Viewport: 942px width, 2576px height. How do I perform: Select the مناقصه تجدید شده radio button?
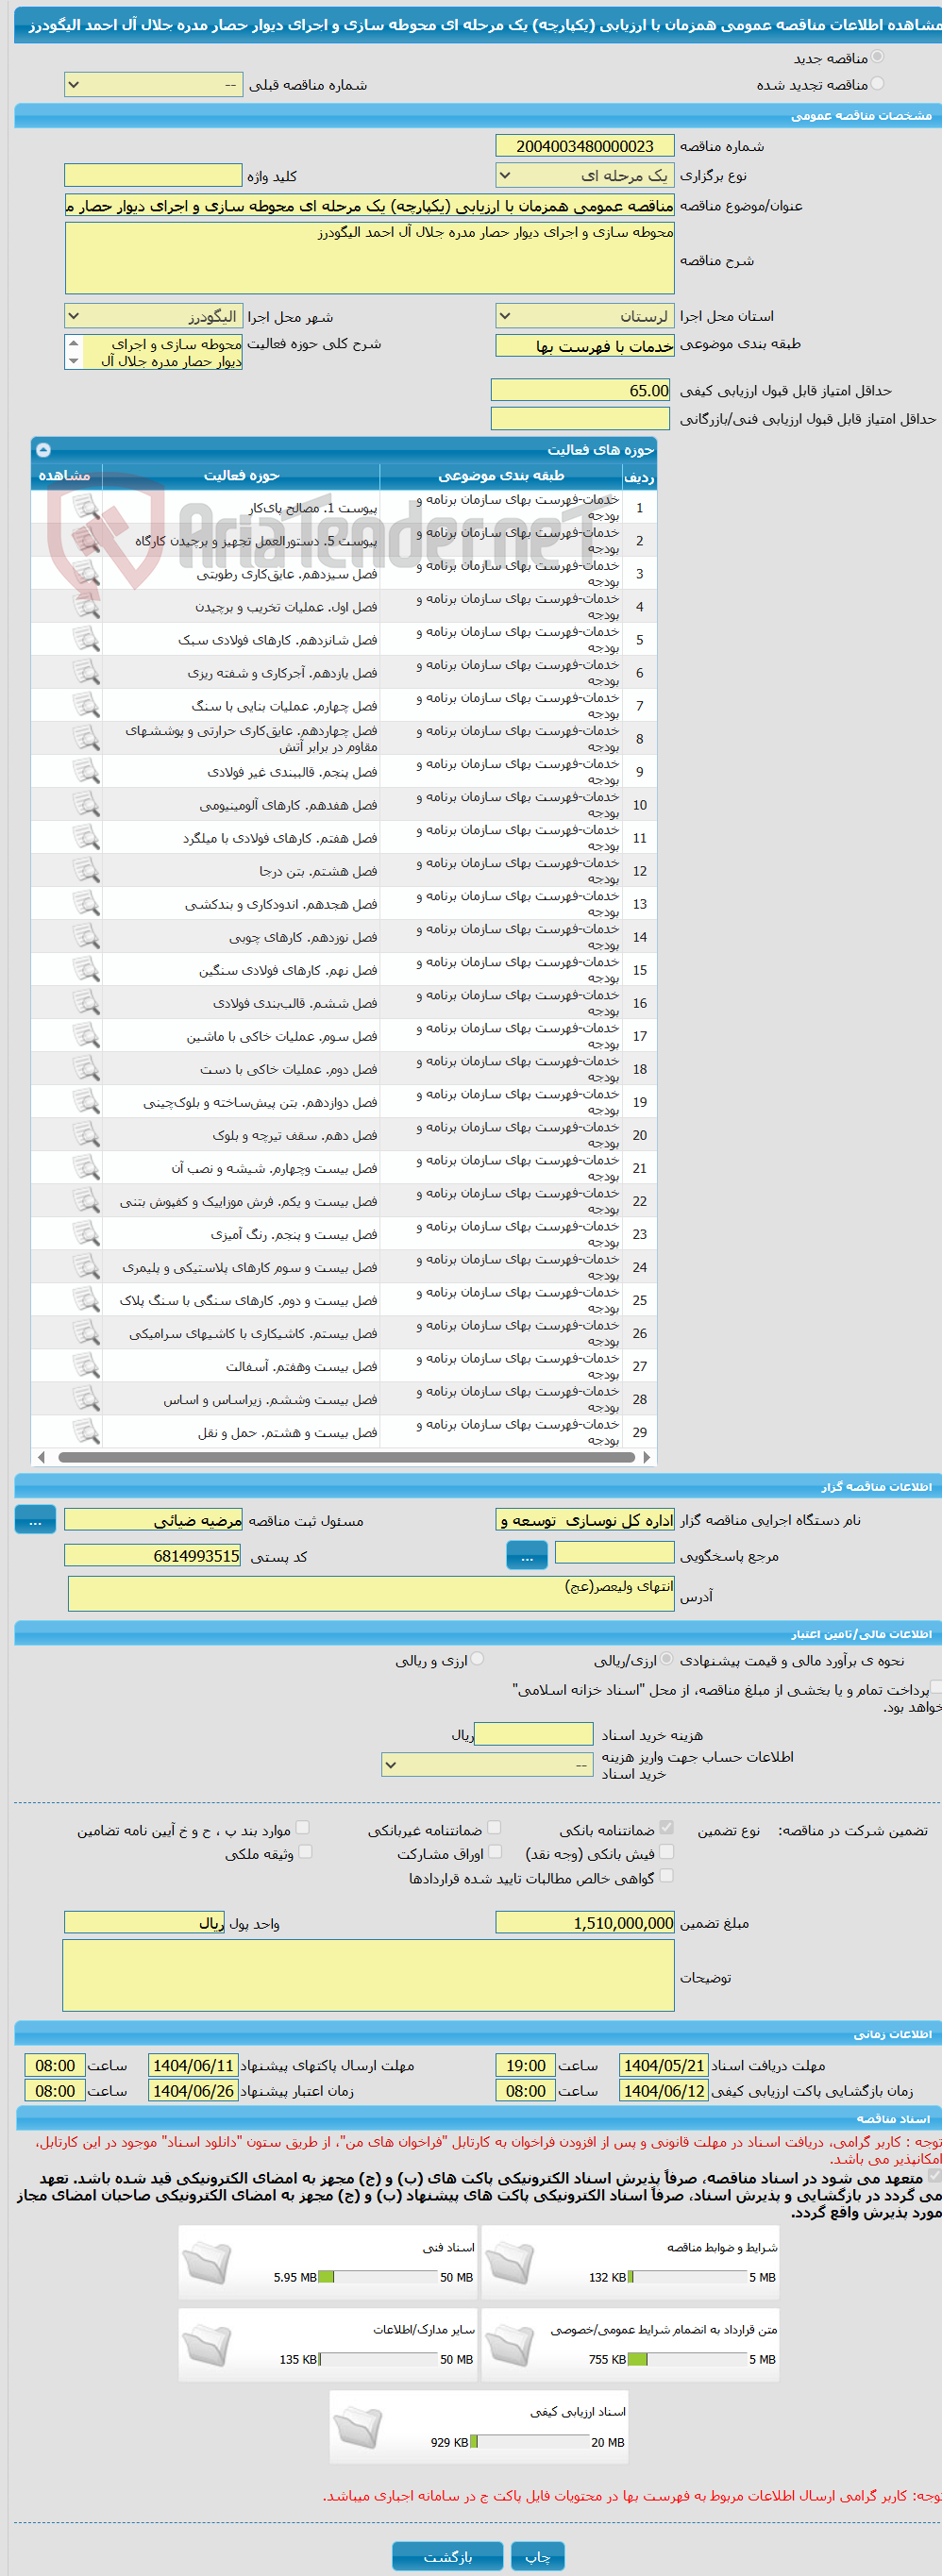(x=877, y=83)
